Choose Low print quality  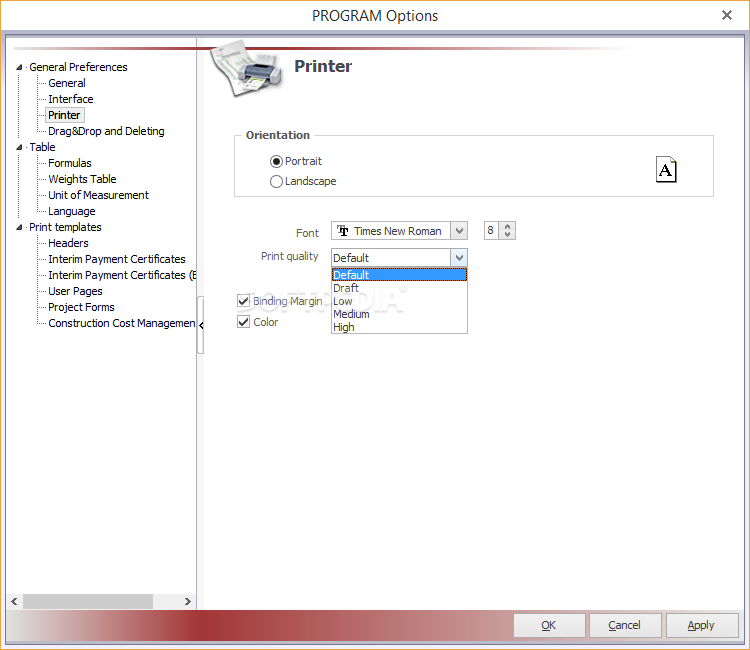pyautogui.click(x=399, y=301)
